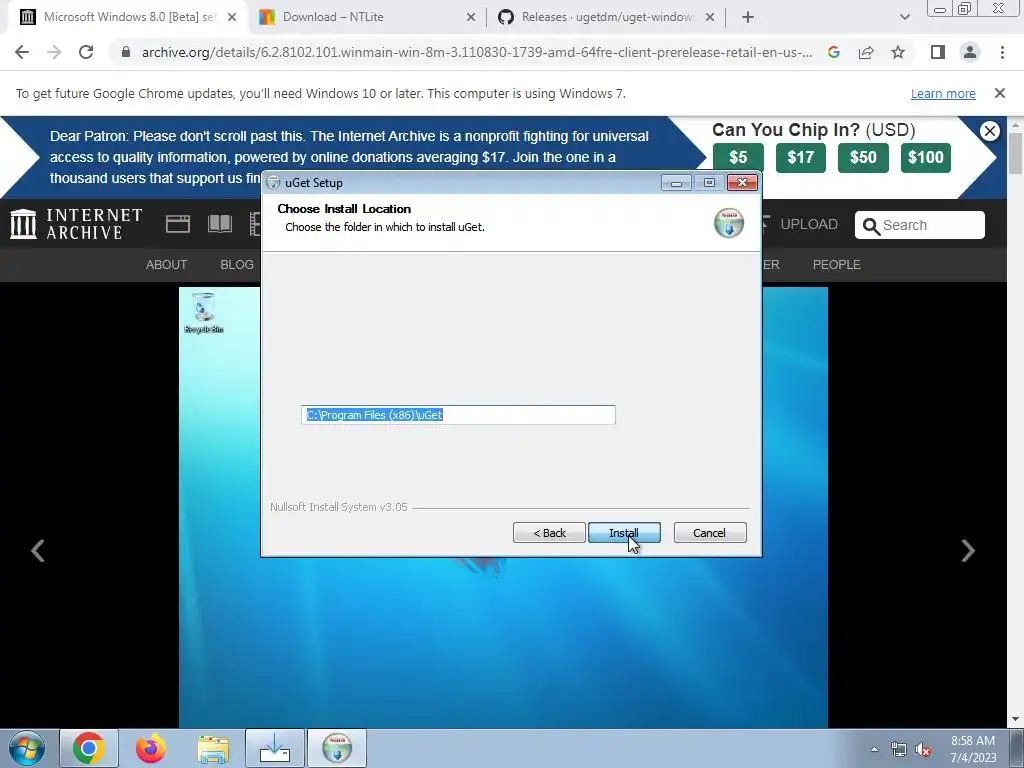Viewport: 1024px width, 768px height.
Task: Open Learn more link in update notice
Action: [x=943, y=93]
